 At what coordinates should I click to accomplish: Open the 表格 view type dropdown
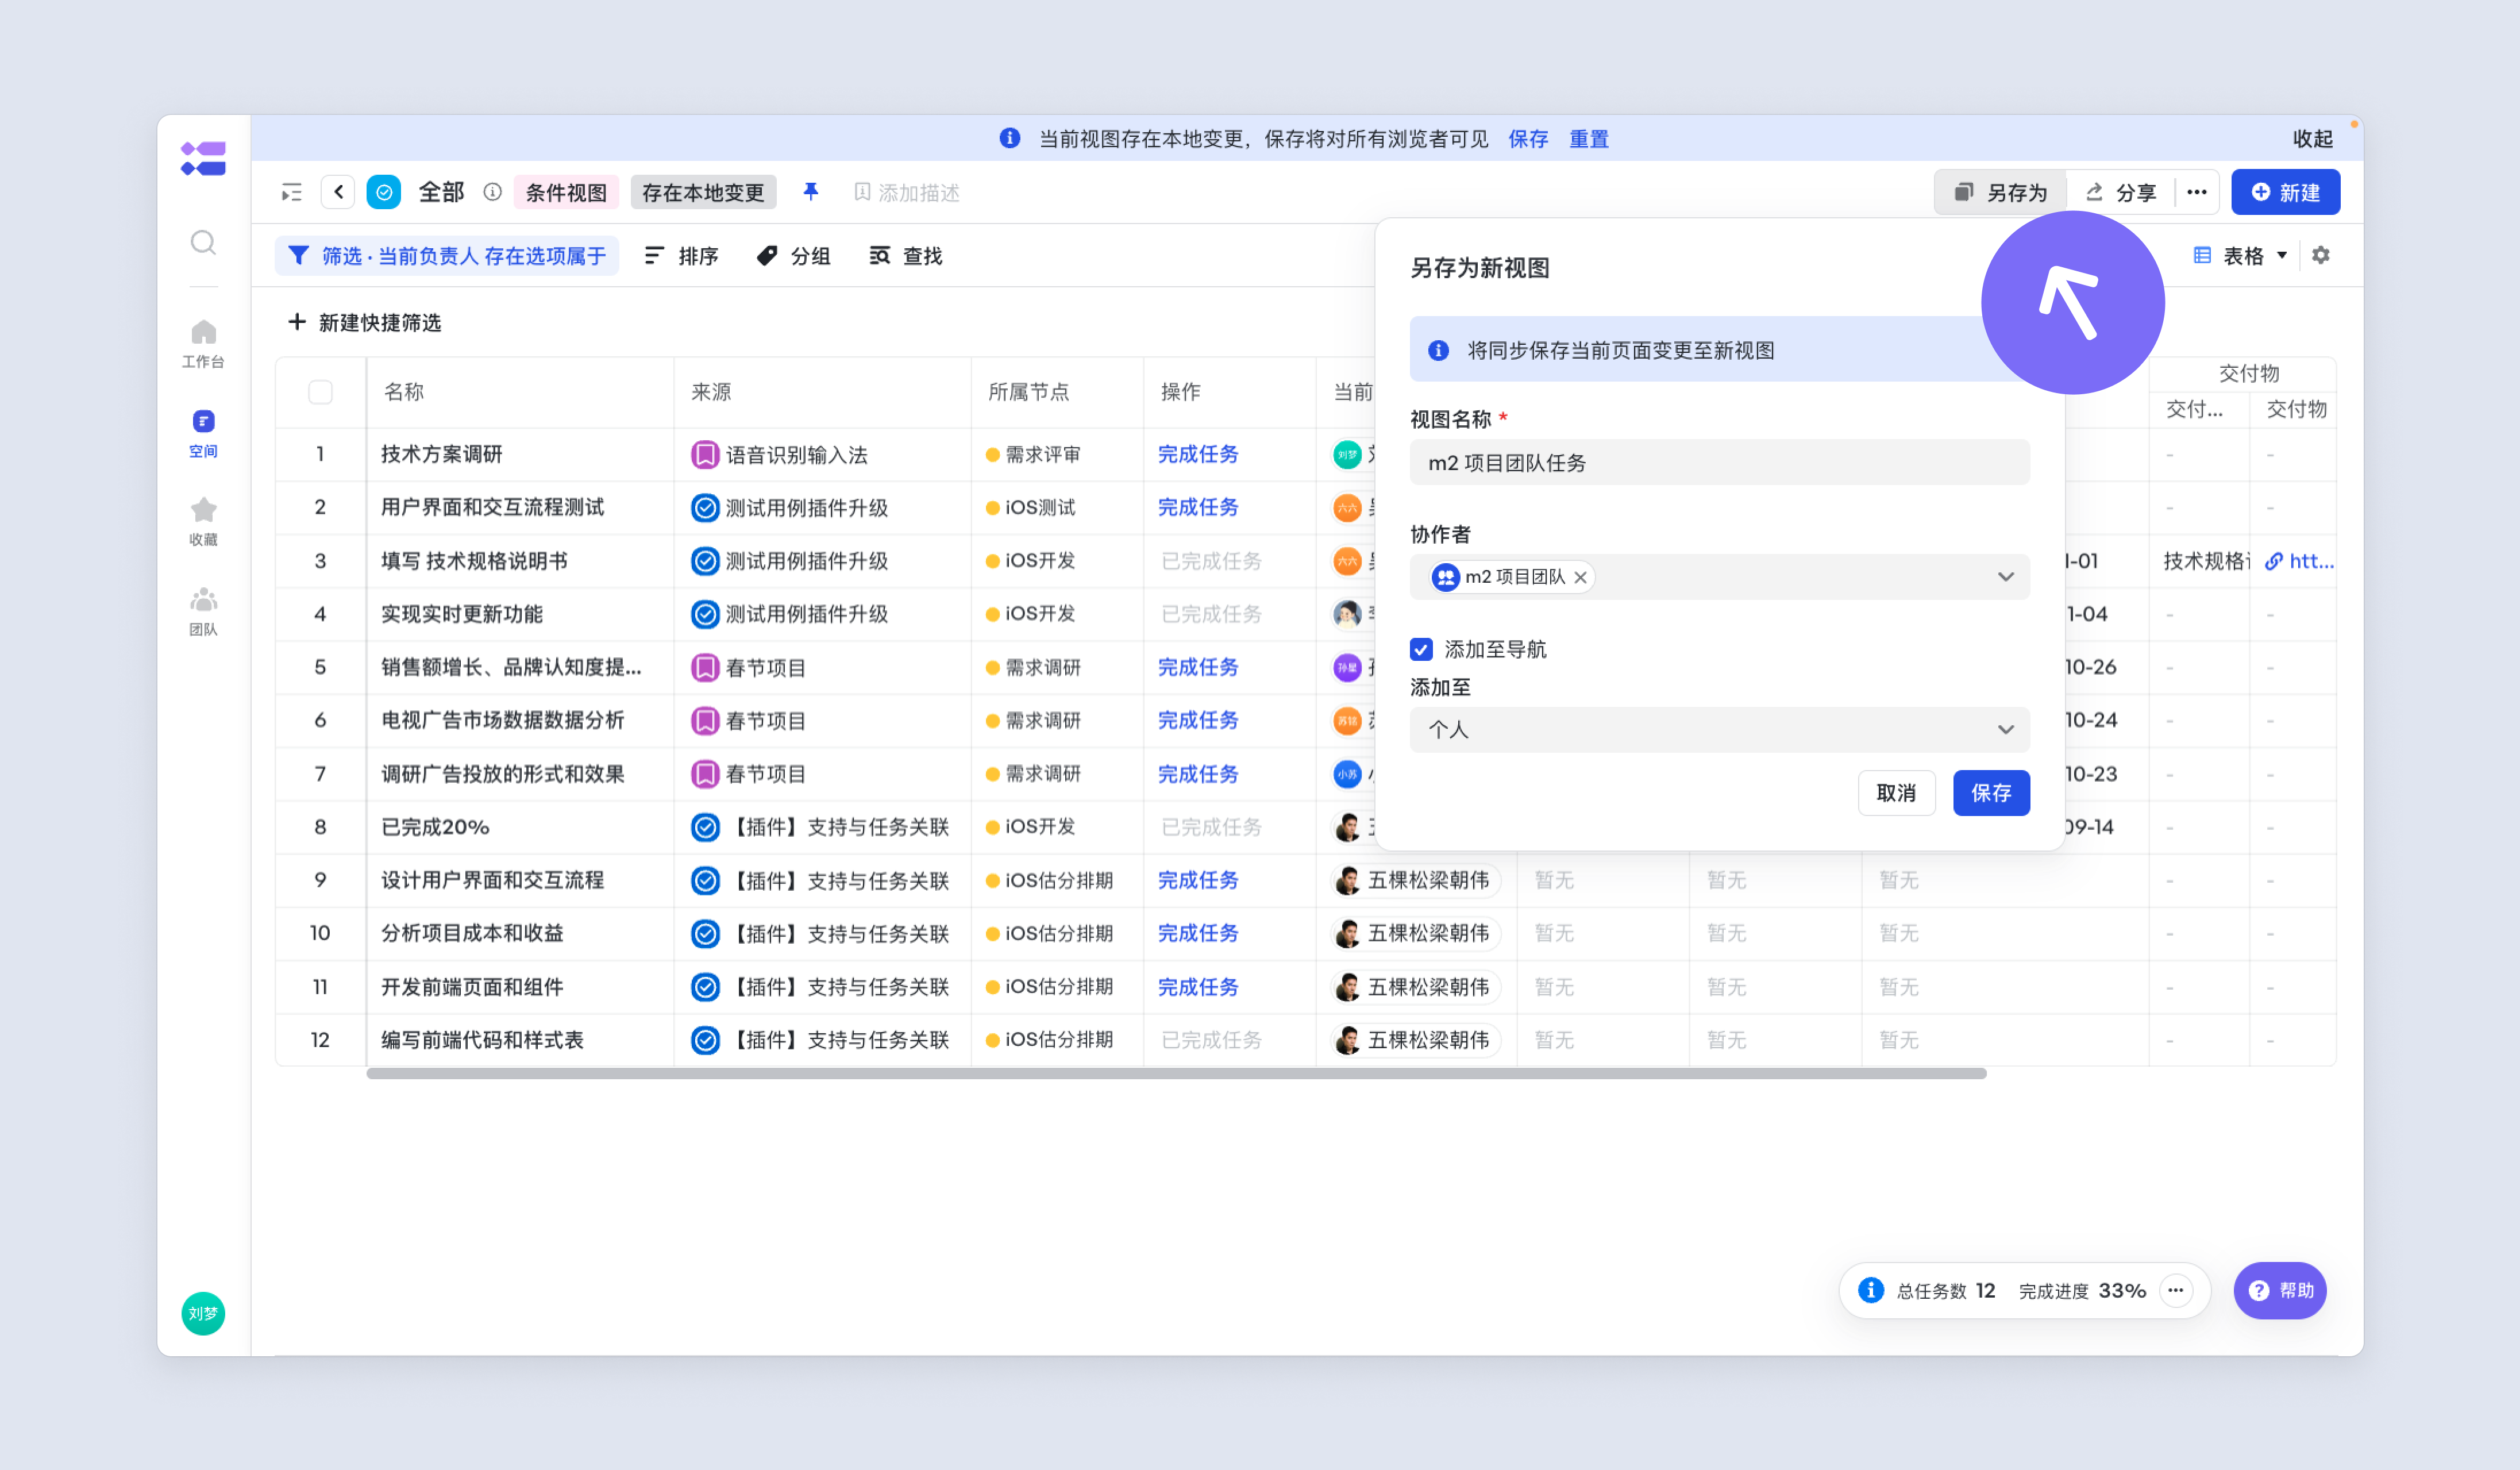pyautogui.click(x=2240, y=255)
